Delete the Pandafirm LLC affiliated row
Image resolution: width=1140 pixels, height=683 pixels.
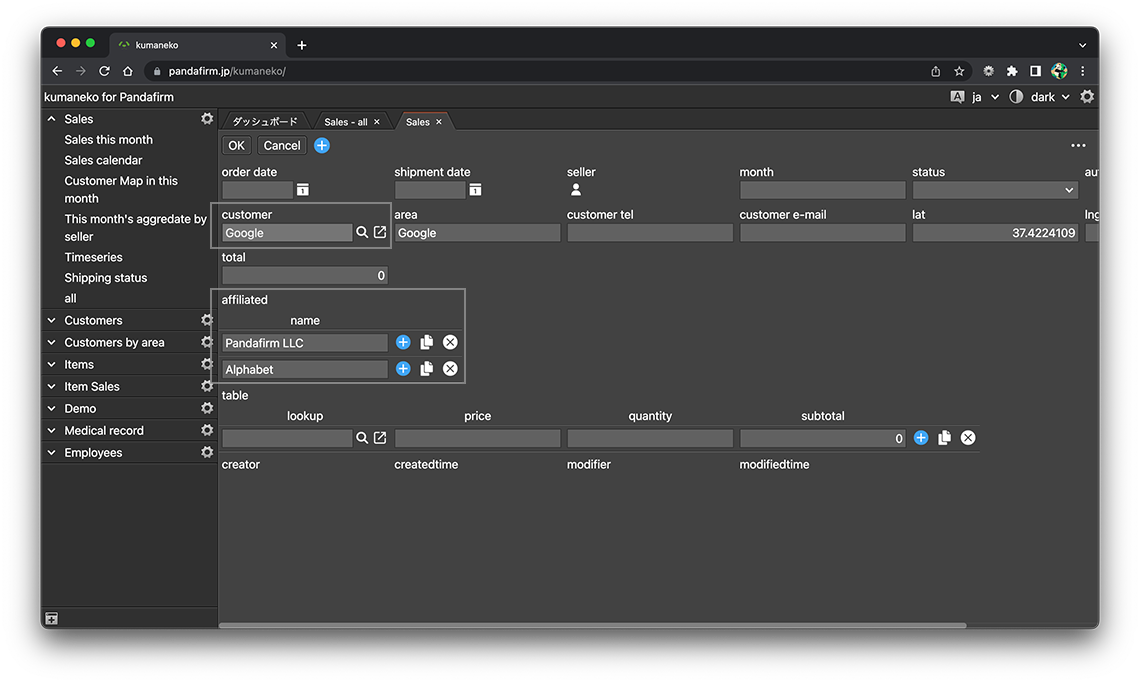450,343
